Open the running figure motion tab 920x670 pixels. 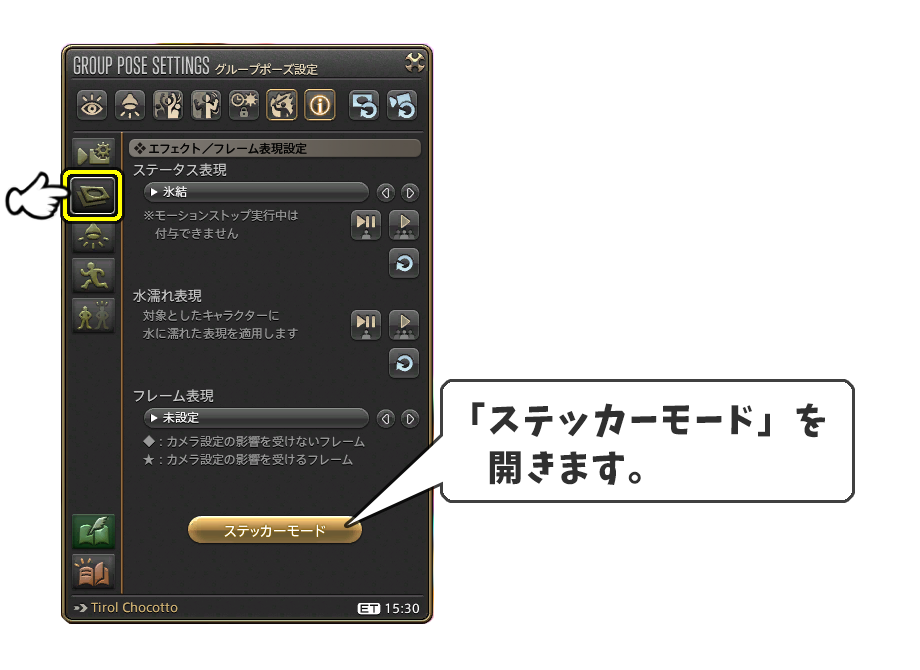pos(93,275)
